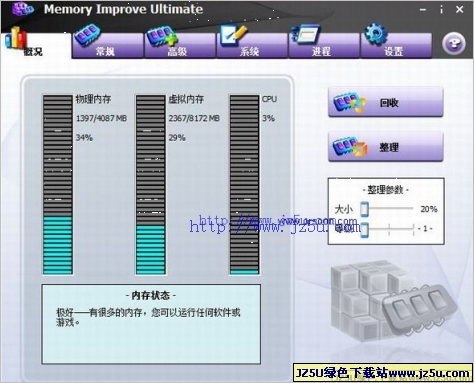Screen dimensions: 474x383
Task: Adjust the 大小 size slider handle
Action: tap(364, 209)
